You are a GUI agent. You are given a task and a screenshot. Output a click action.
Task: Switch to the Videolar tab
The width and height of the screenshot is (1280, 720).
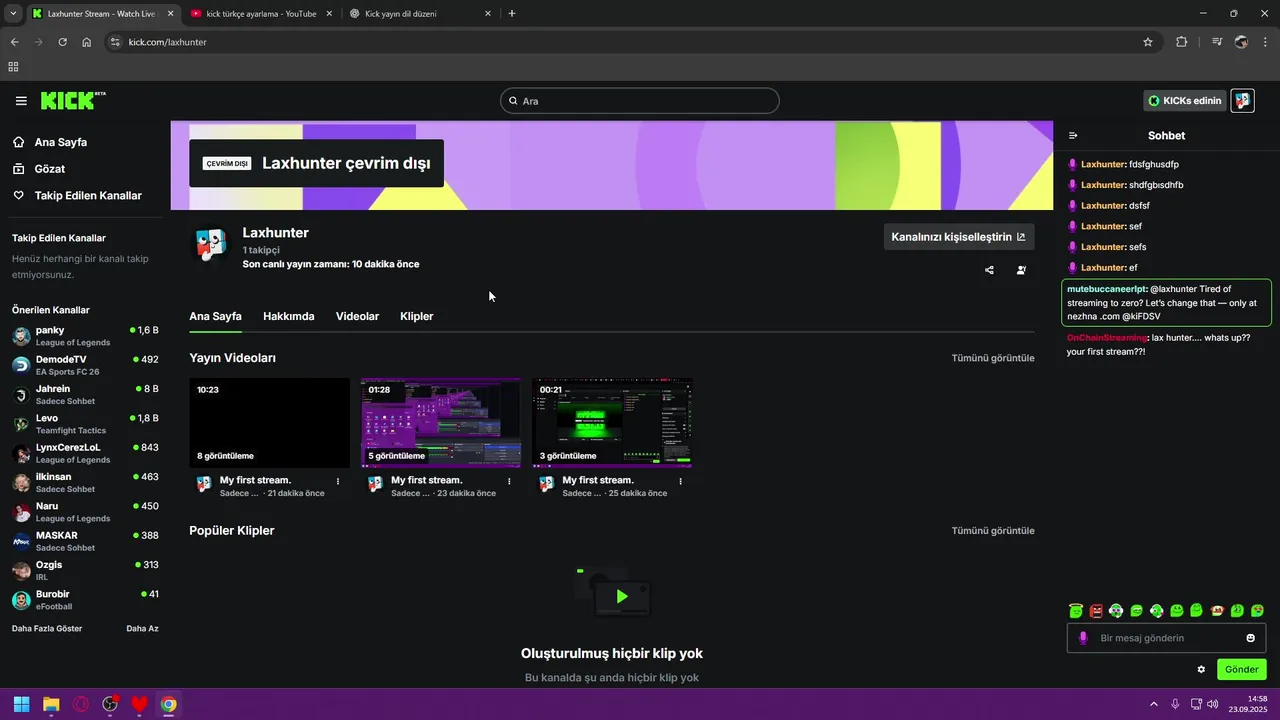pos(357,316)
